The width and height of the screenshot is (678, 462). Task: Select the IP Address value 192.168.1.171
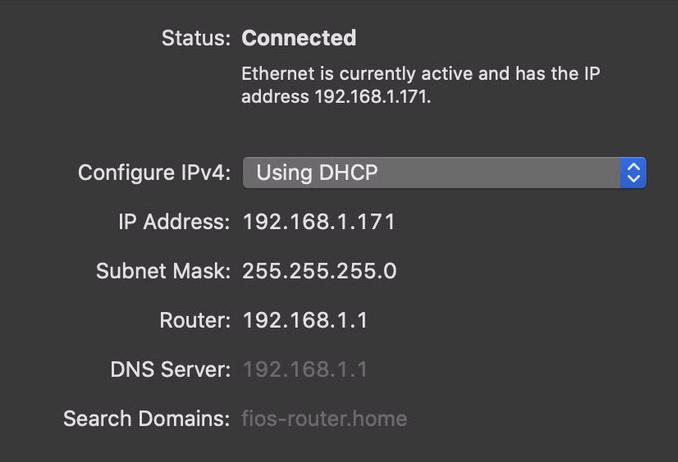click(319, 222)
